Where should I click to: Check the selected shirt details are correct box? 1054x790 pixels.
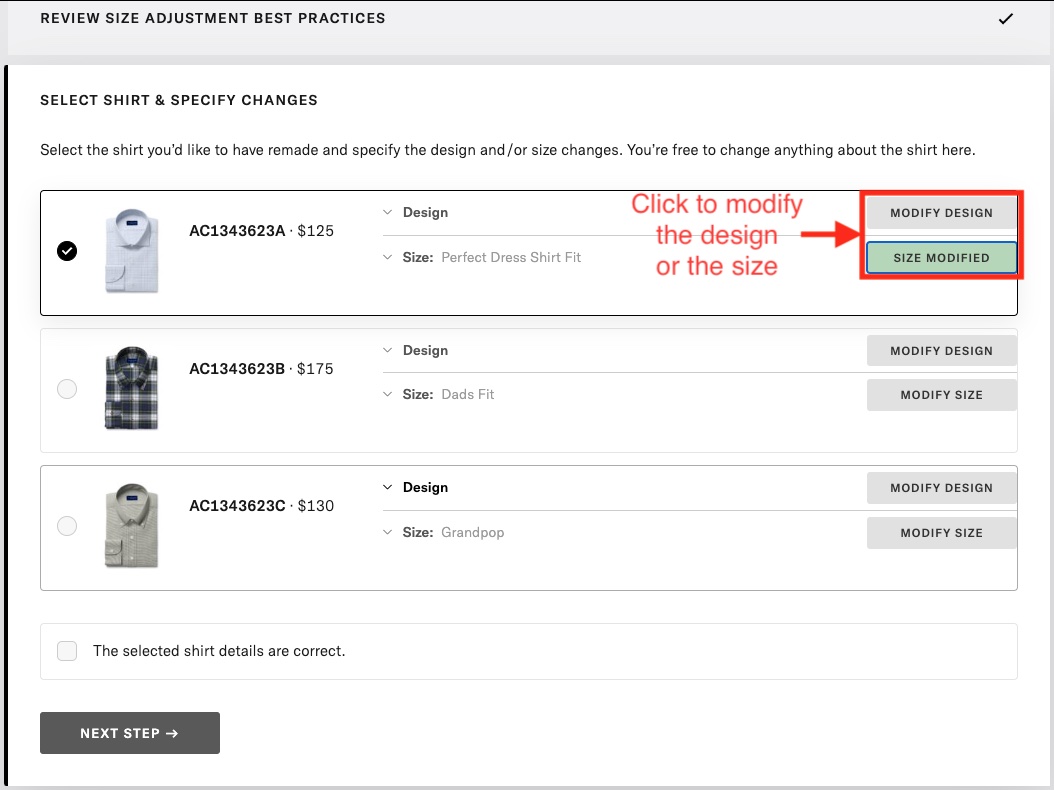tap(67, 651)
